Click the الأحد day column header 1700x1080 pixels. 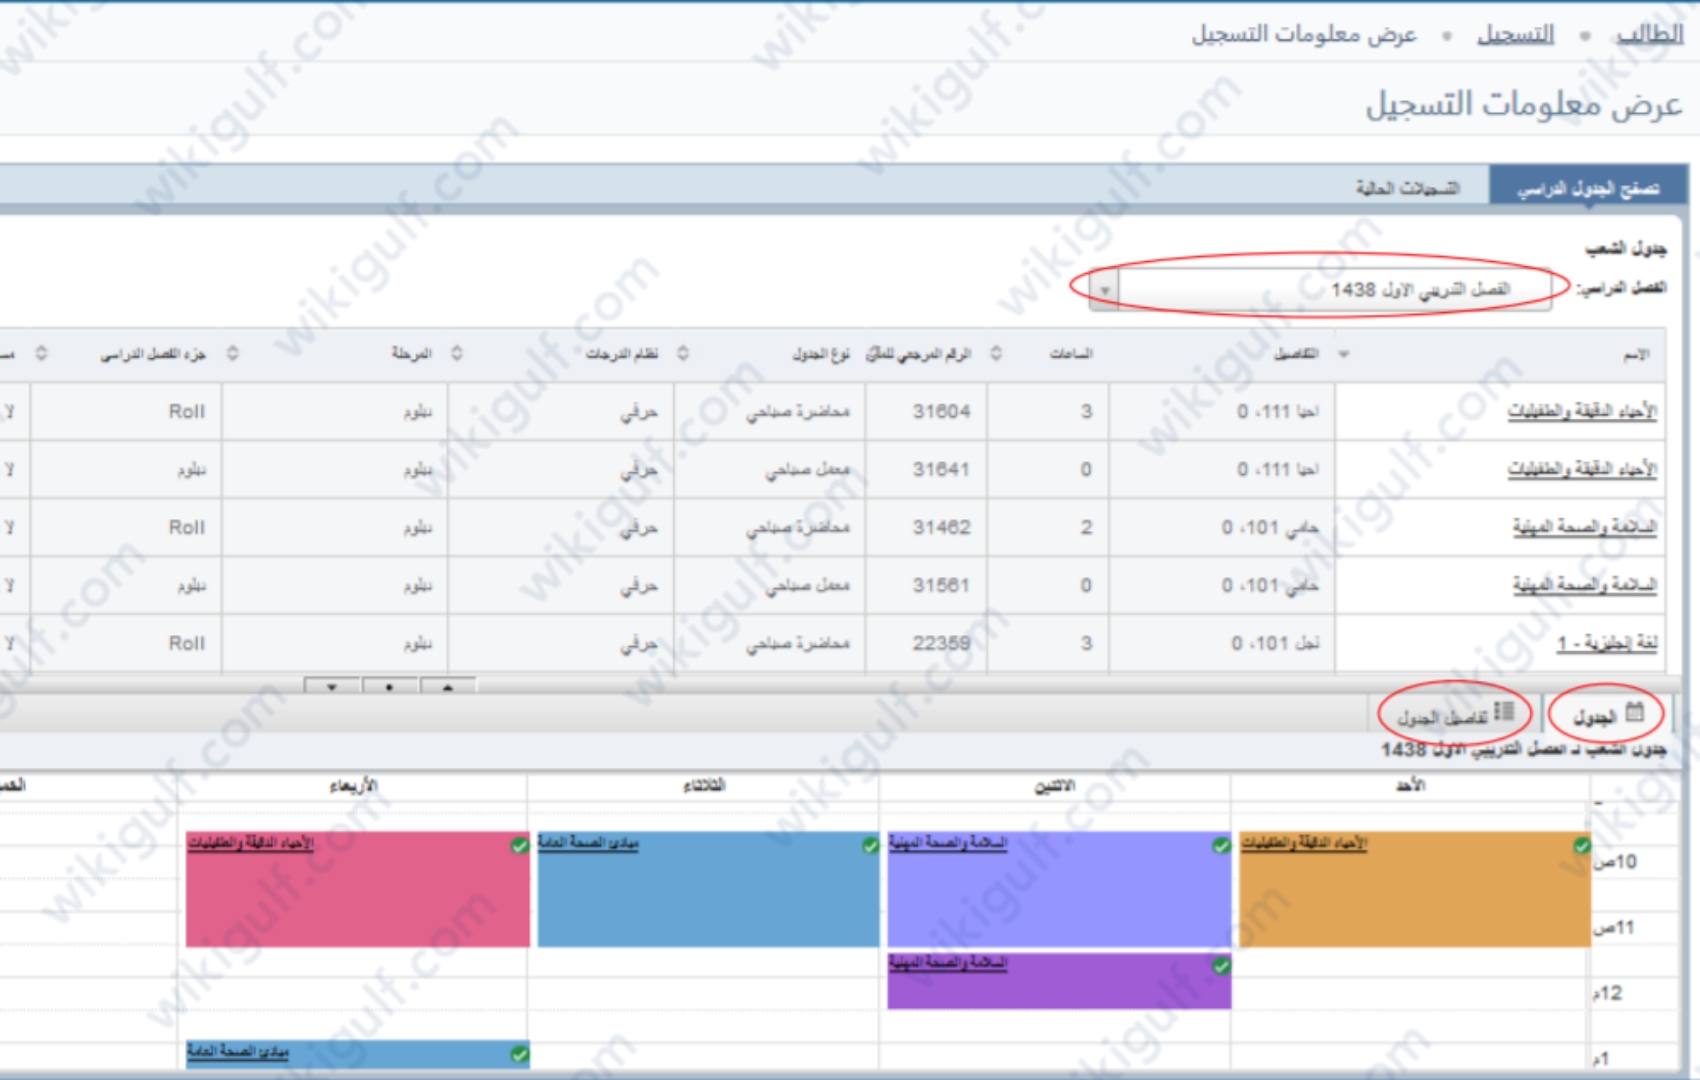[x=1410, y=786]
